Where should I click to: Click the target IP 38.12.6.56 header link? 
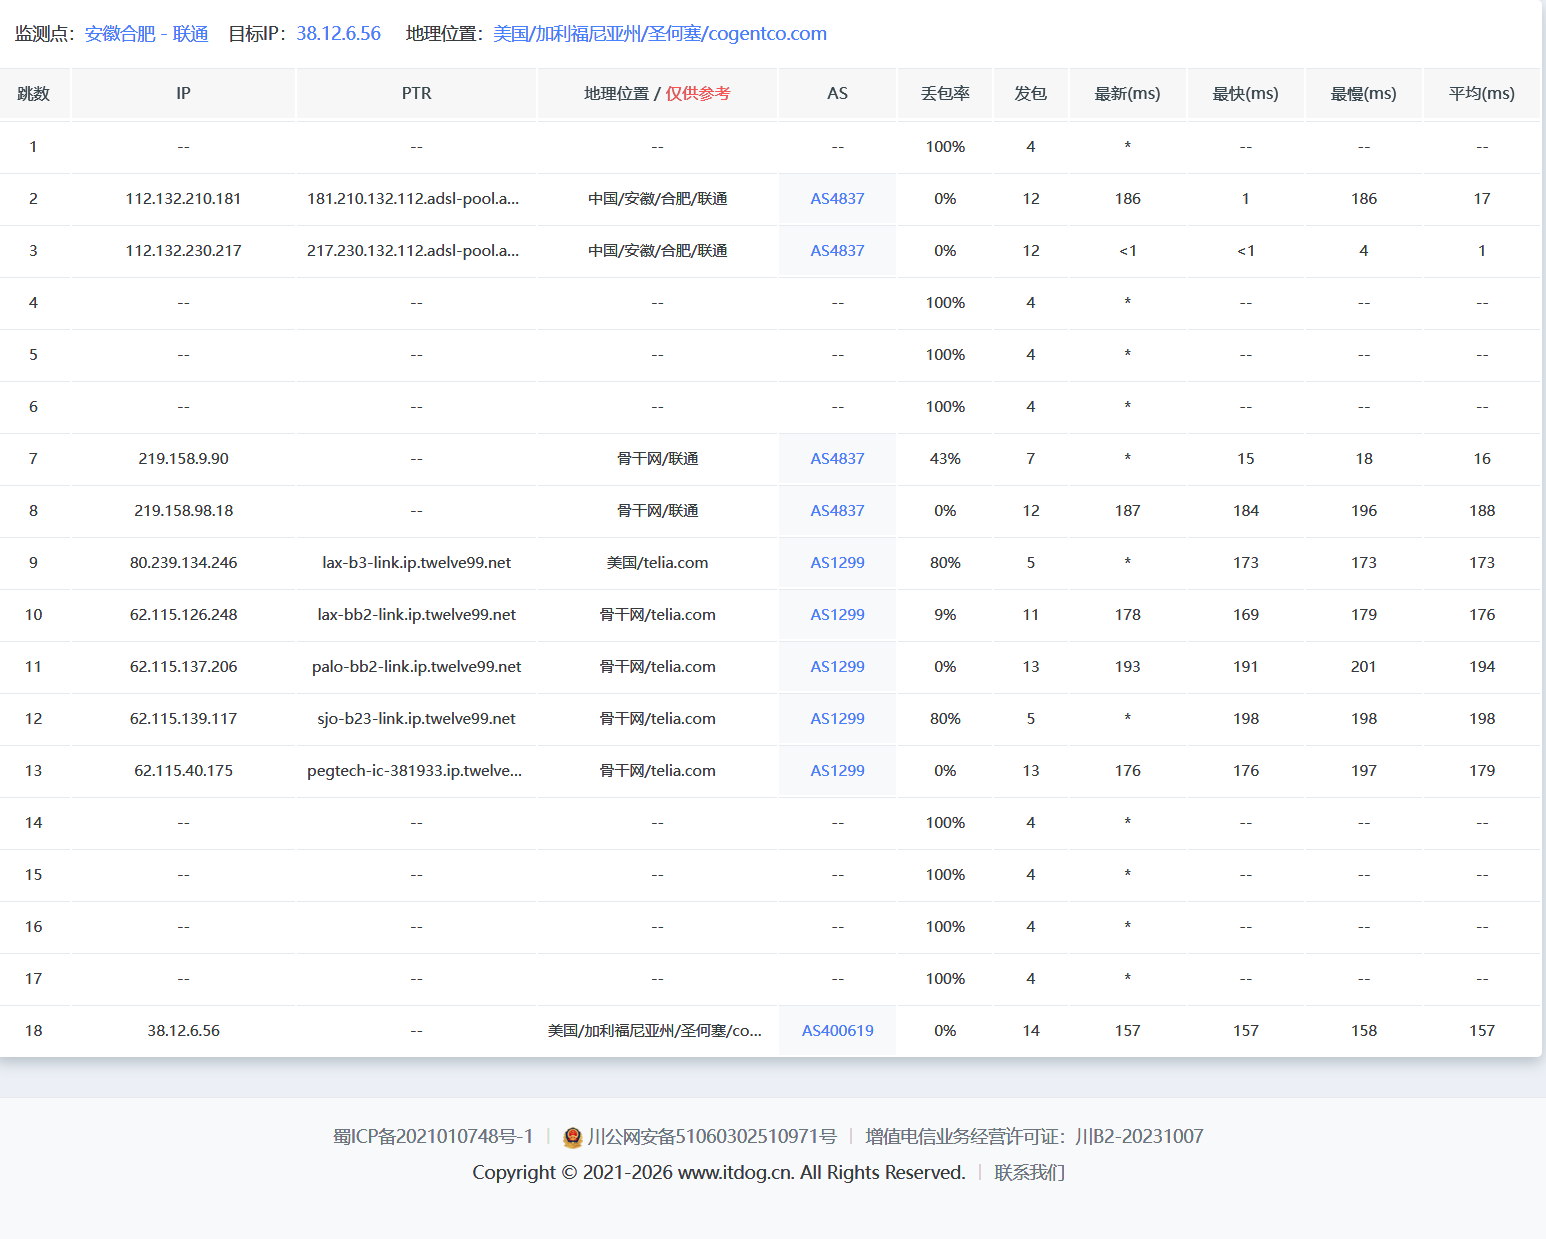point(338,34)
